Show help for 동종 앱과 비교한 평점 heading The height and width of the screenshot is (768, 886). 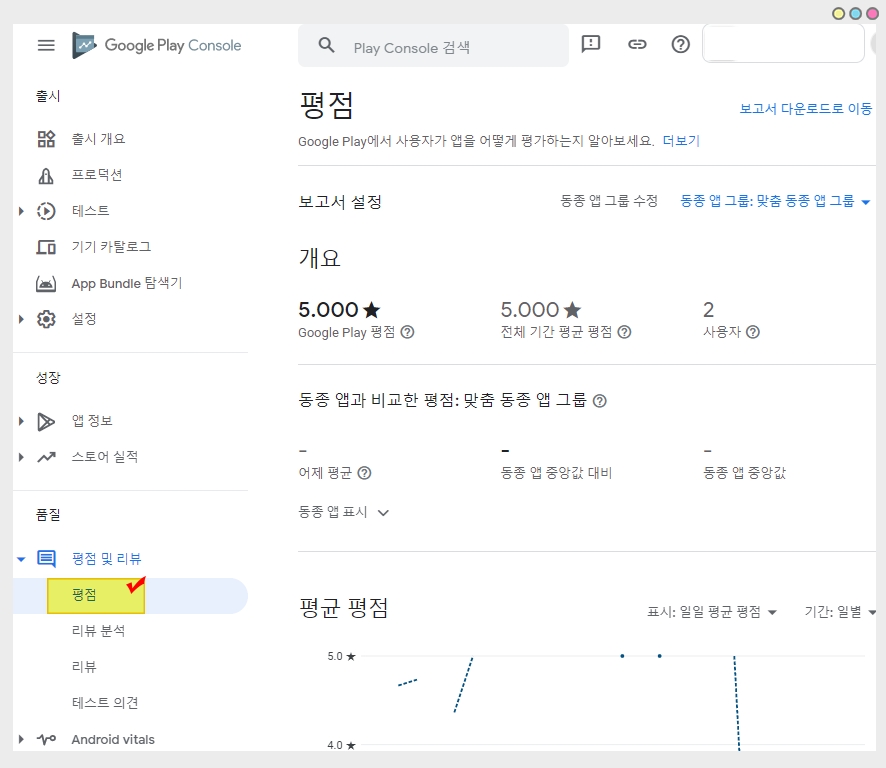click(x=600, y=401)
